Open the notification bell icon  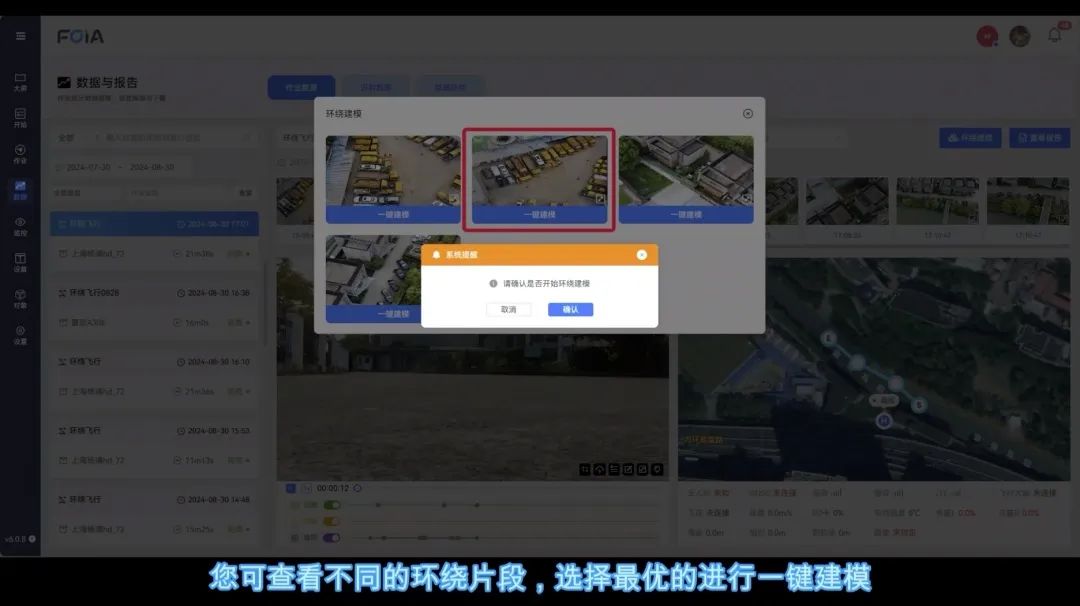[x=1054, y=36]
